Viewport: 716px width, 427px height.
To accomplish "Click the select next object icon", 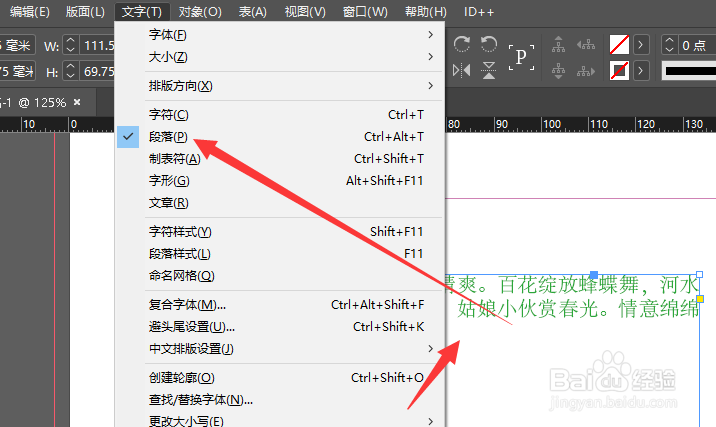I will point(586,71).
